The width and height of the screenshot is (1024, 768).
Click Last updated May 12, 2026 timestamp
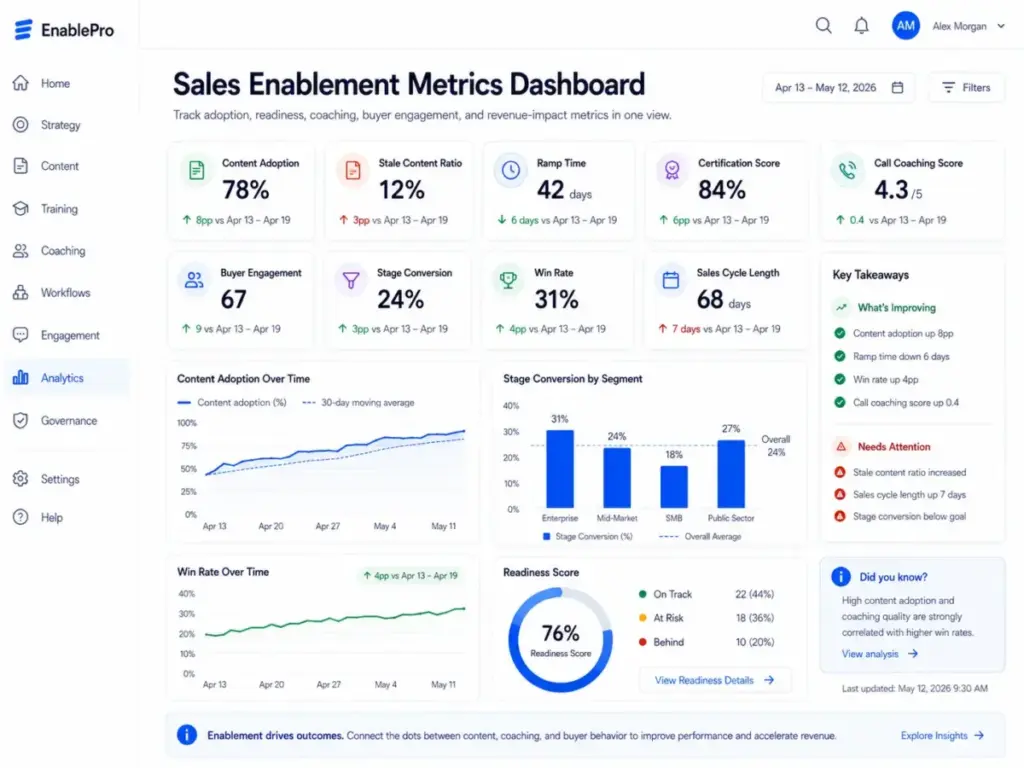[914, 688]
